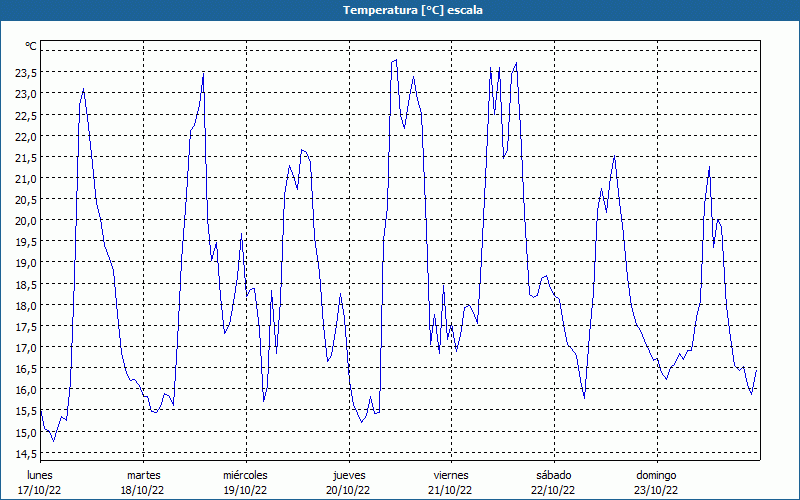This screenshot has width=800, height=500.
Task: Click the 16,0 axis label
Action: point(26,389)
